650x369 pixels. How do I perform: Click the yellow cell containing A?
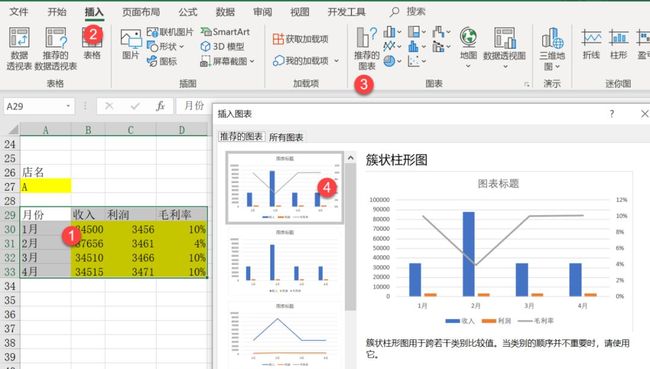(45, 187)
